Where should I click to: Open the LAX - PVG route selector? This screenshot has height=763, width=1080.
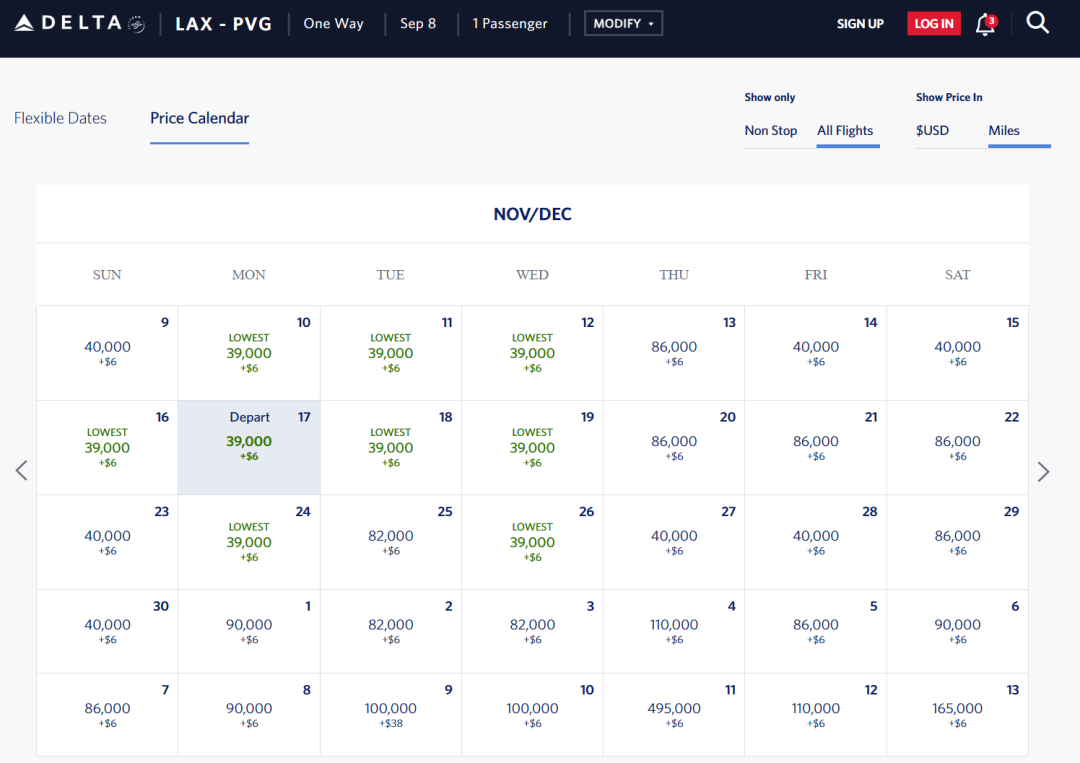tap(223, 23)
